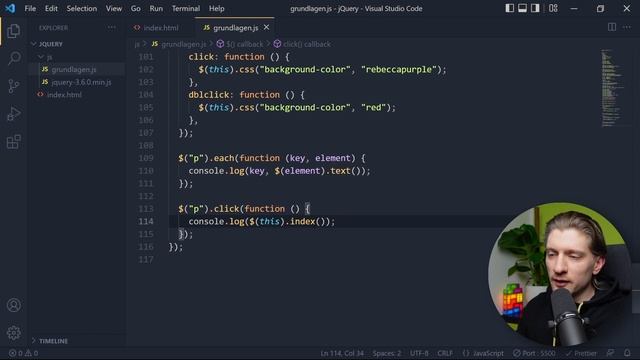The image size is (640, 360).
Task: Click the feedback icon in status bar
Action: 610,353
